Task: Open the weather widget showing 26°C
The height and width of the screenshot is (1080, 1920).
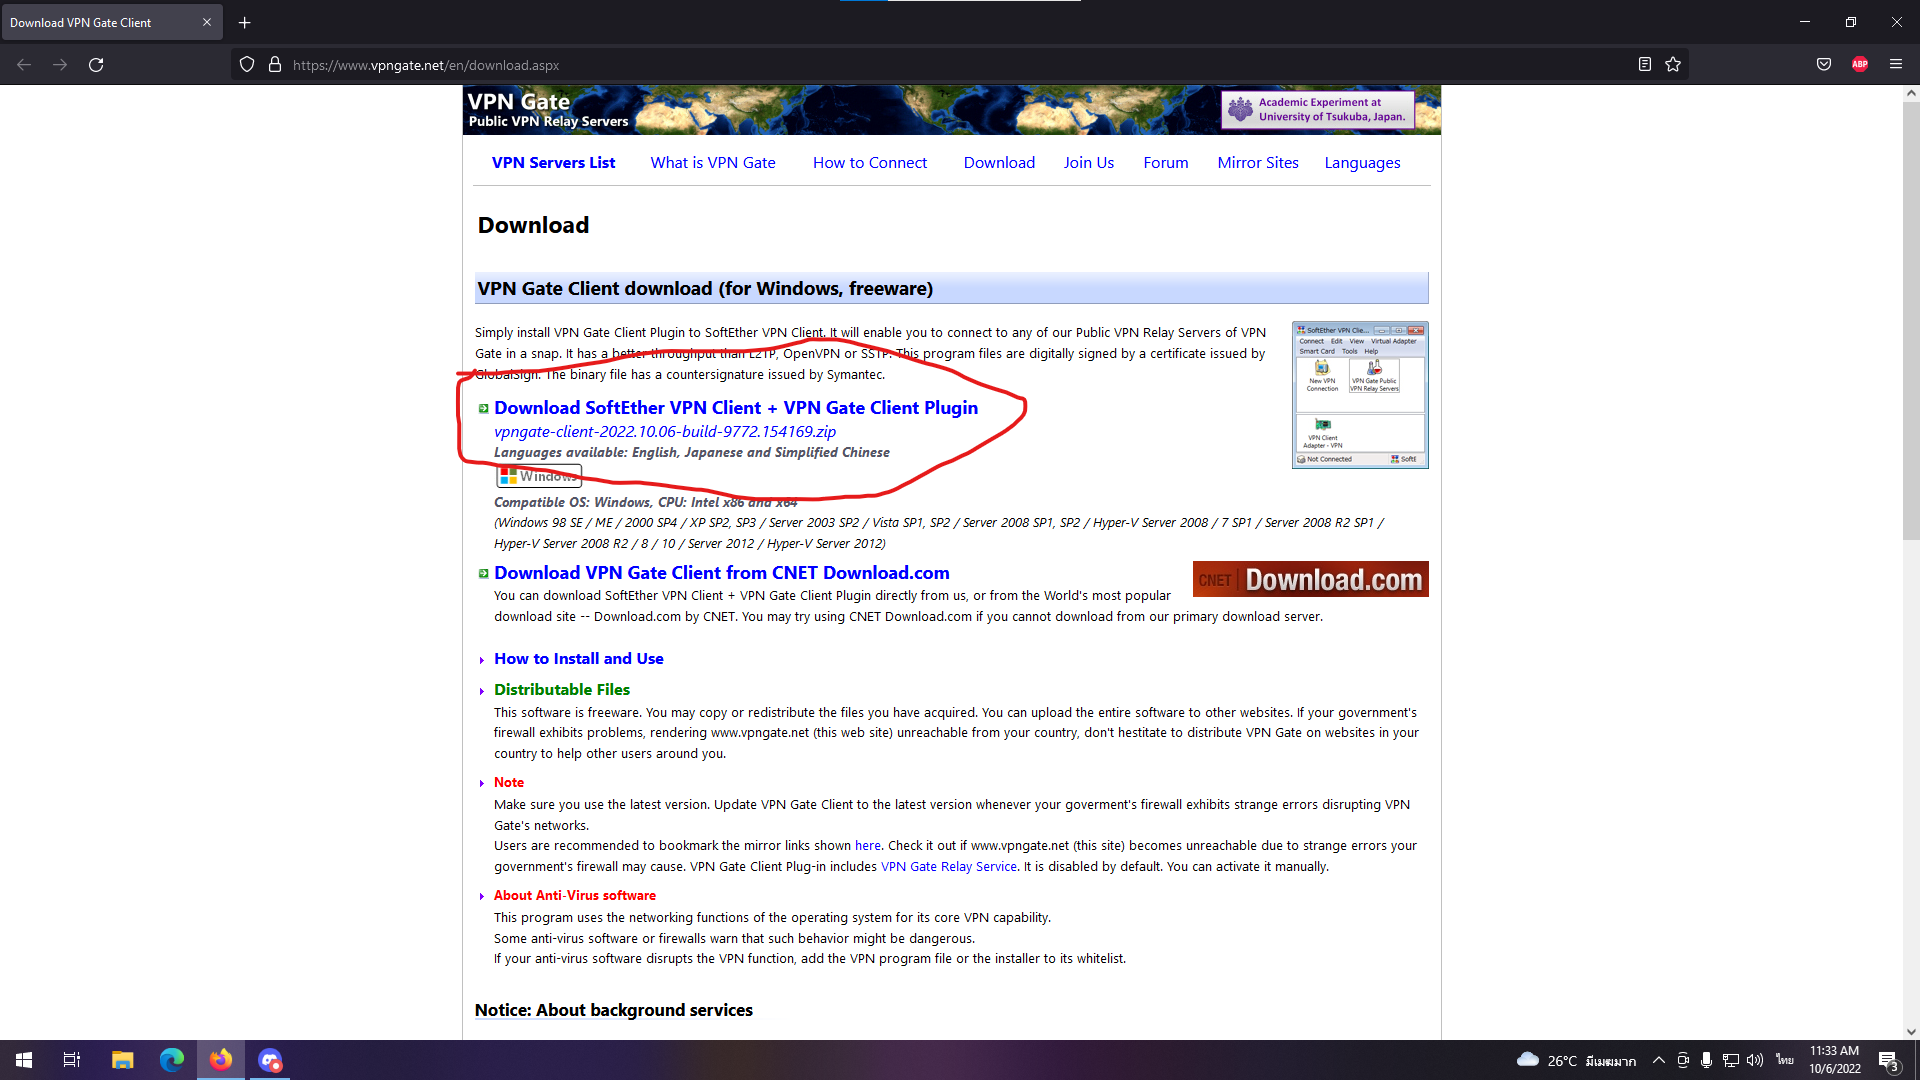Action: [1576, 1061]
